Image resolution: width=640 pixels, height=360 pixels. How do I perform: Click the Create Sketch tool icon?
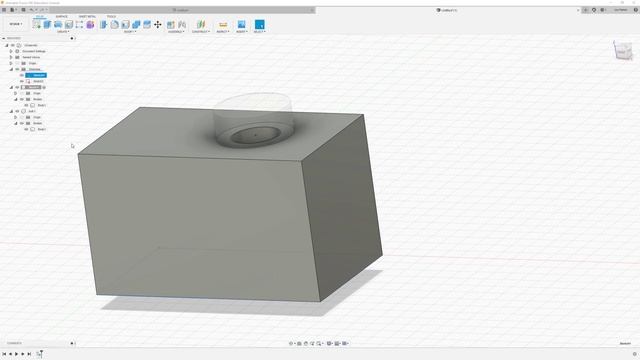pyautogui.click(x=36, y=24)
